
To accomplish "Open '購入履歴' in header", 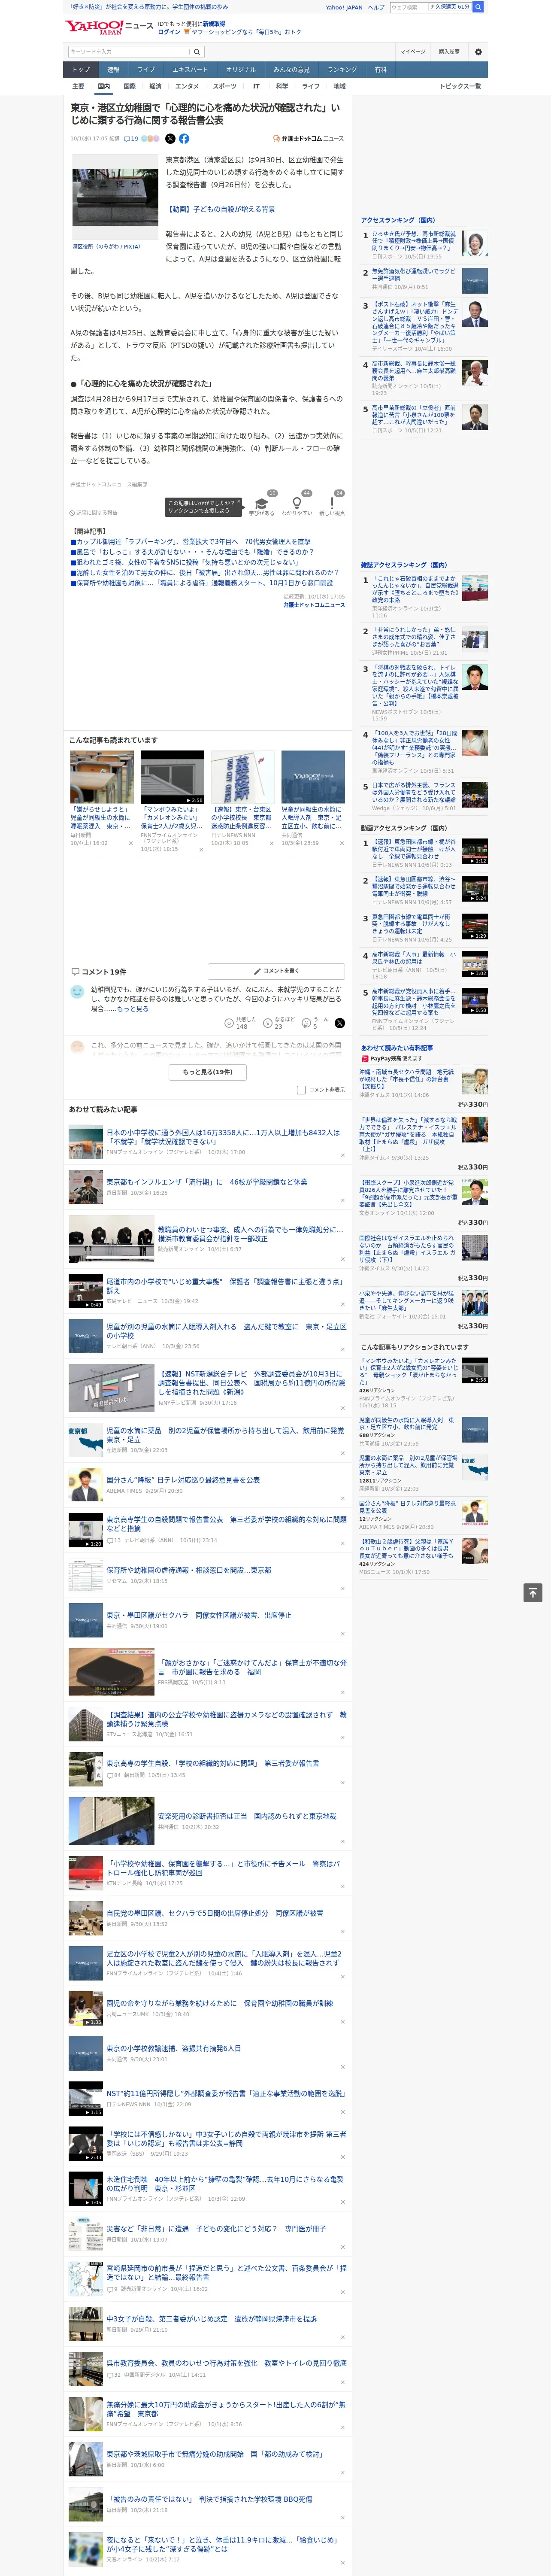I will tap(449, 52).
